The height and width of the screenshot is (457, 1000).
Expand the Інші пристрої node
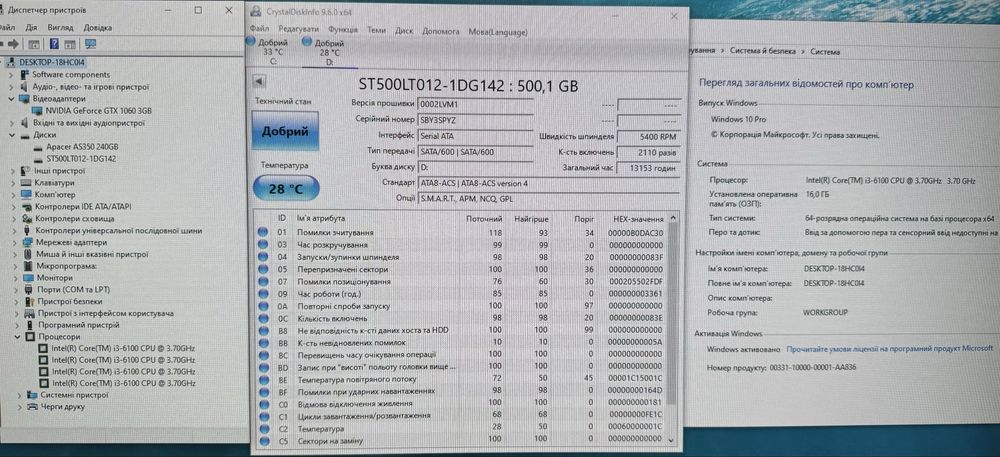[x=13, y=171]
